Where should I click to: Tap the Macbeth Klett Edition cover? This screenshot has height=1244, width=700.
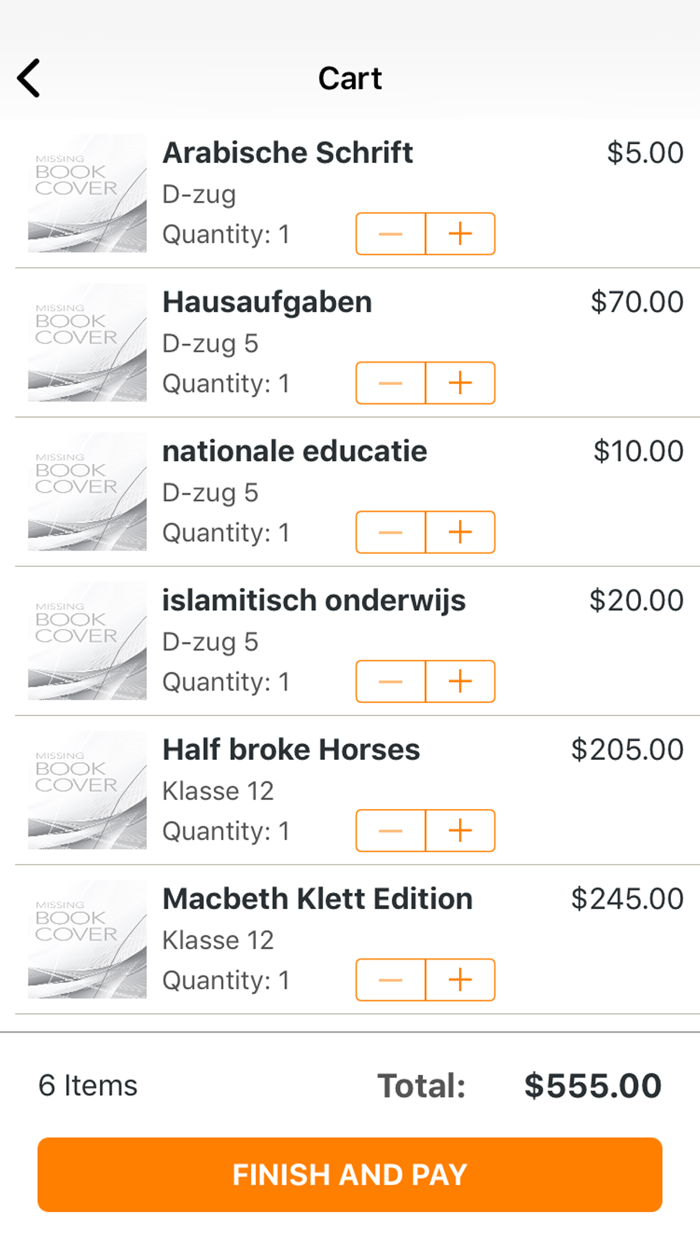[87, 939]
